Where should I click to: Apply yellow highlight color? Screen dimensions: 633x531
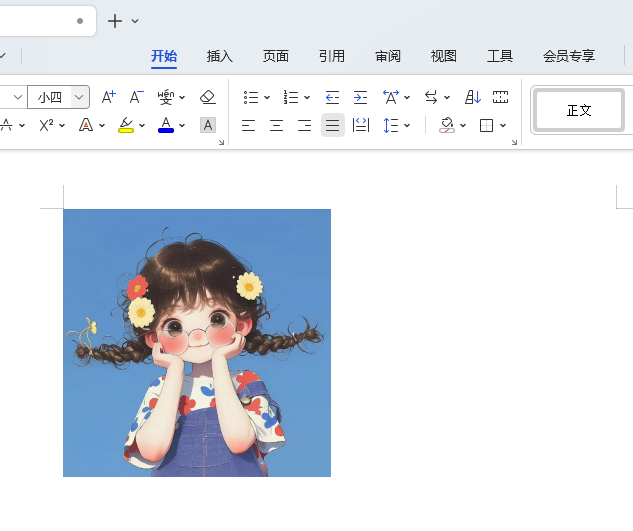[126, 125]
